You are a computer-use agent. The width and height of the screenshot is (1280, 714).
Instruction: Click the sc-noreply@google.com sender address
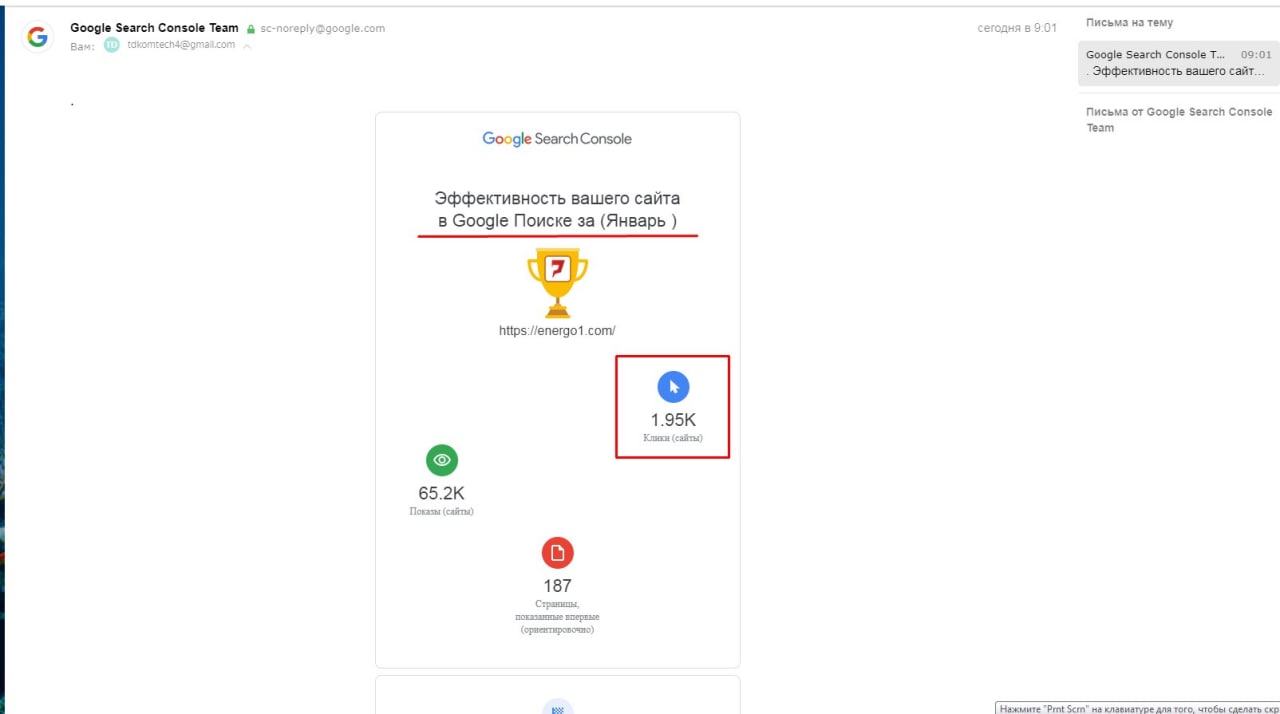323,29
